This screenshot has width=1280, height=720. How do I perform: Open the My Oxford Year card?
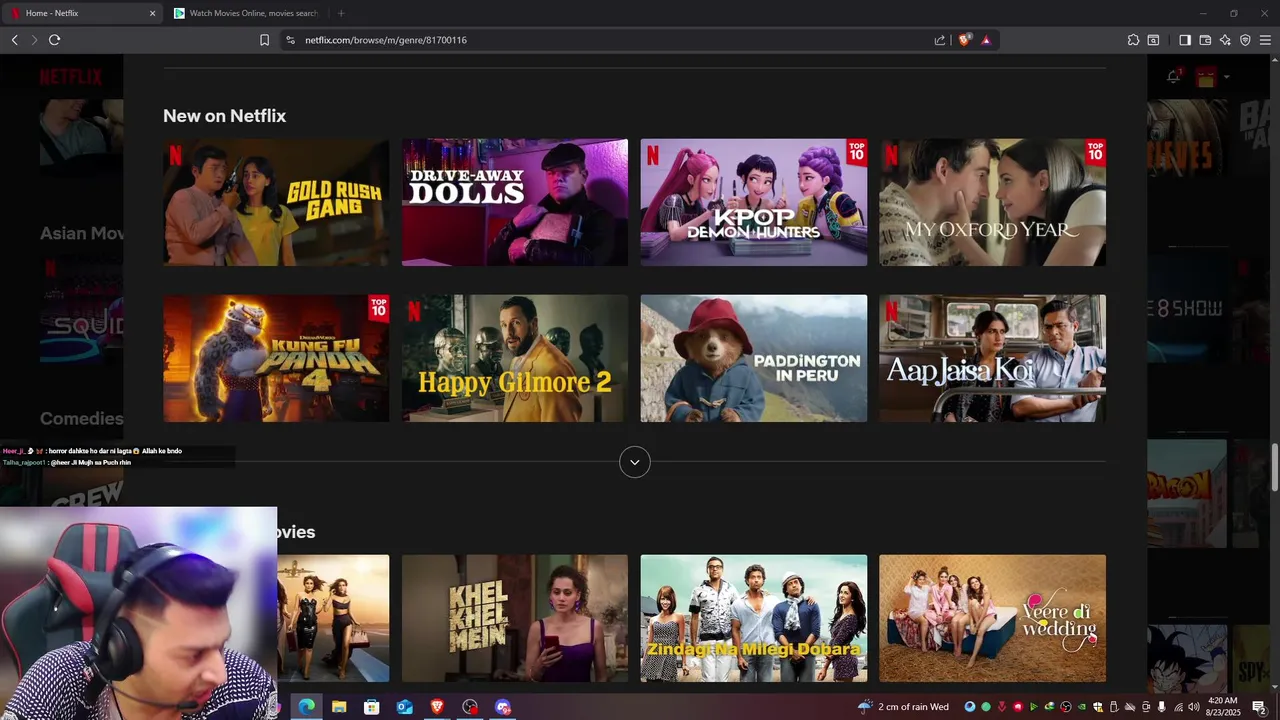[x=993, y=202]
